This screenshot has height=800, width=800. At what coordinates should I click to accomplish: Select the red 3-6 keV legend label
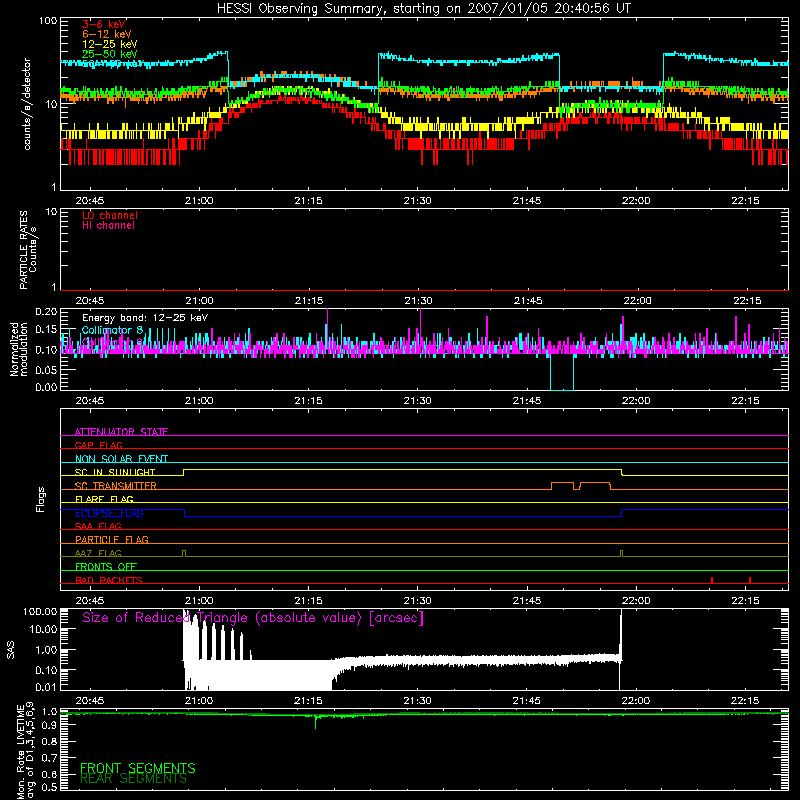coord(104,24)
